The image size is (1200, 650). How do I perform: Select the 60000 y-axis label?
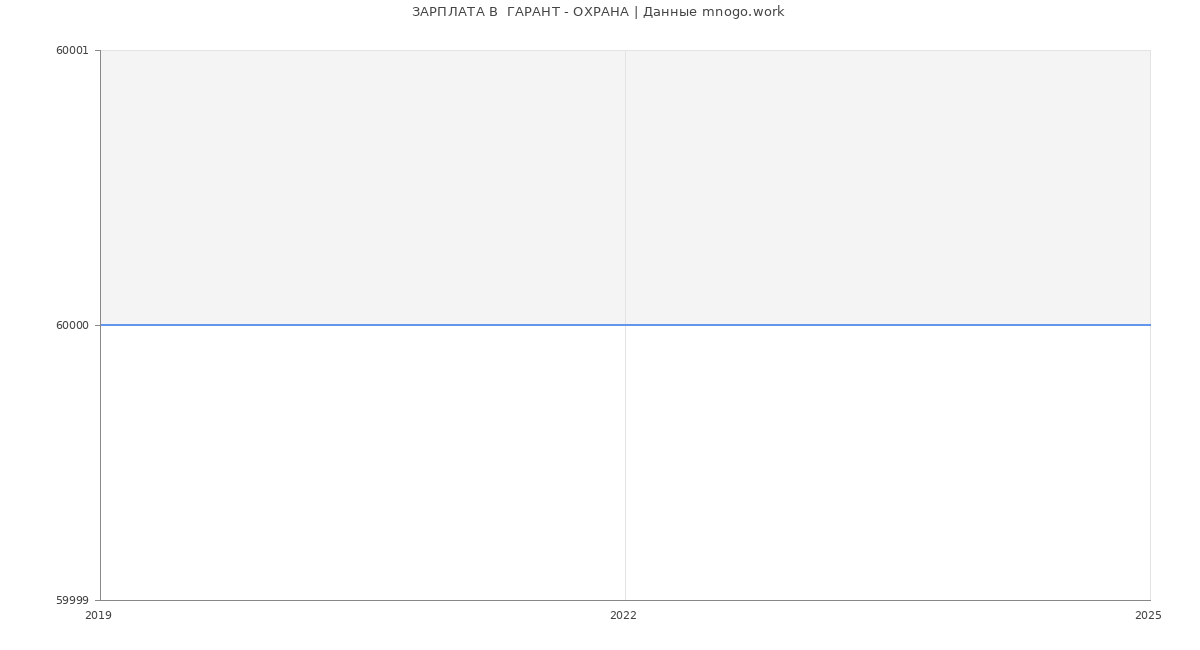[x=72, y=325]
